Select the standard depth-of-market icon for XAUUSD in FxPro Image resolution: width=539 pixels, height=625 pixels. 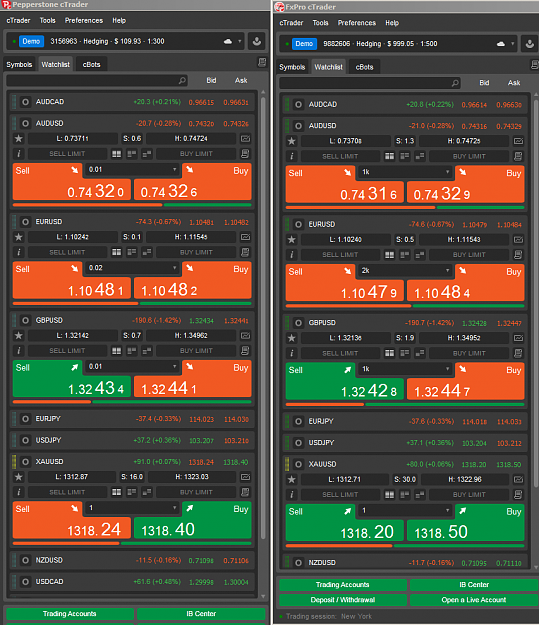coord(389,495)
